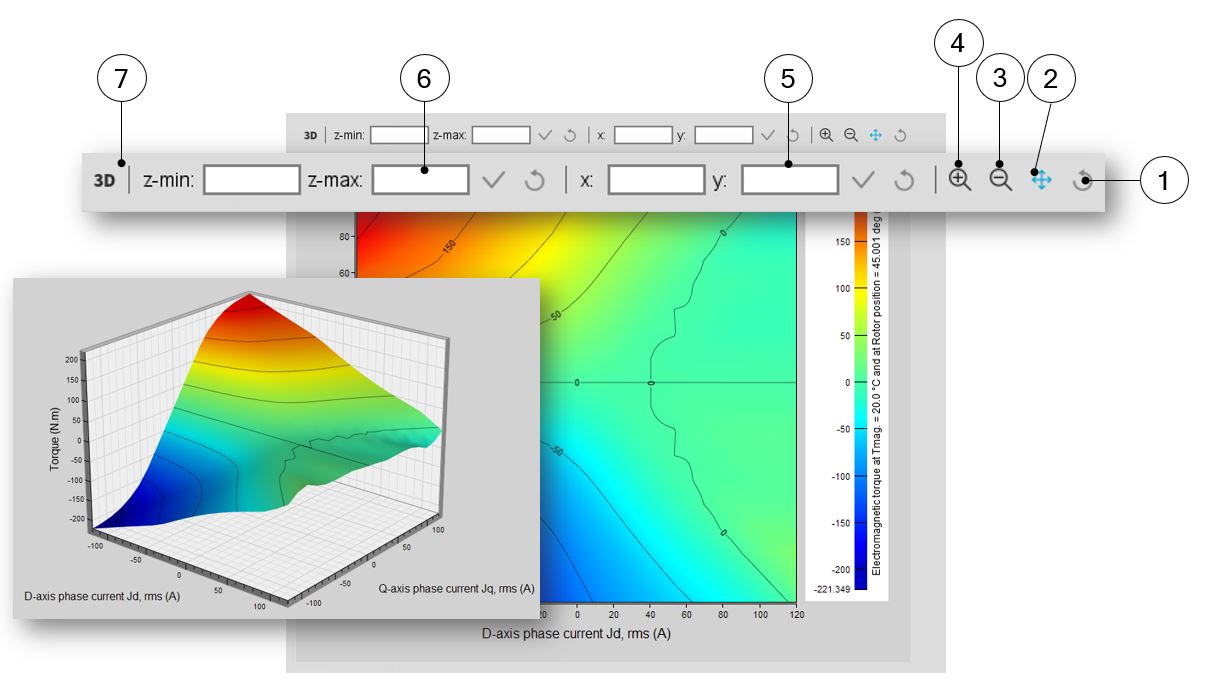The width and height of the screenshot is (1212, 690).
Task: Focus the y input field in enlarged toolbar
Action: click(x=790, y=180)
